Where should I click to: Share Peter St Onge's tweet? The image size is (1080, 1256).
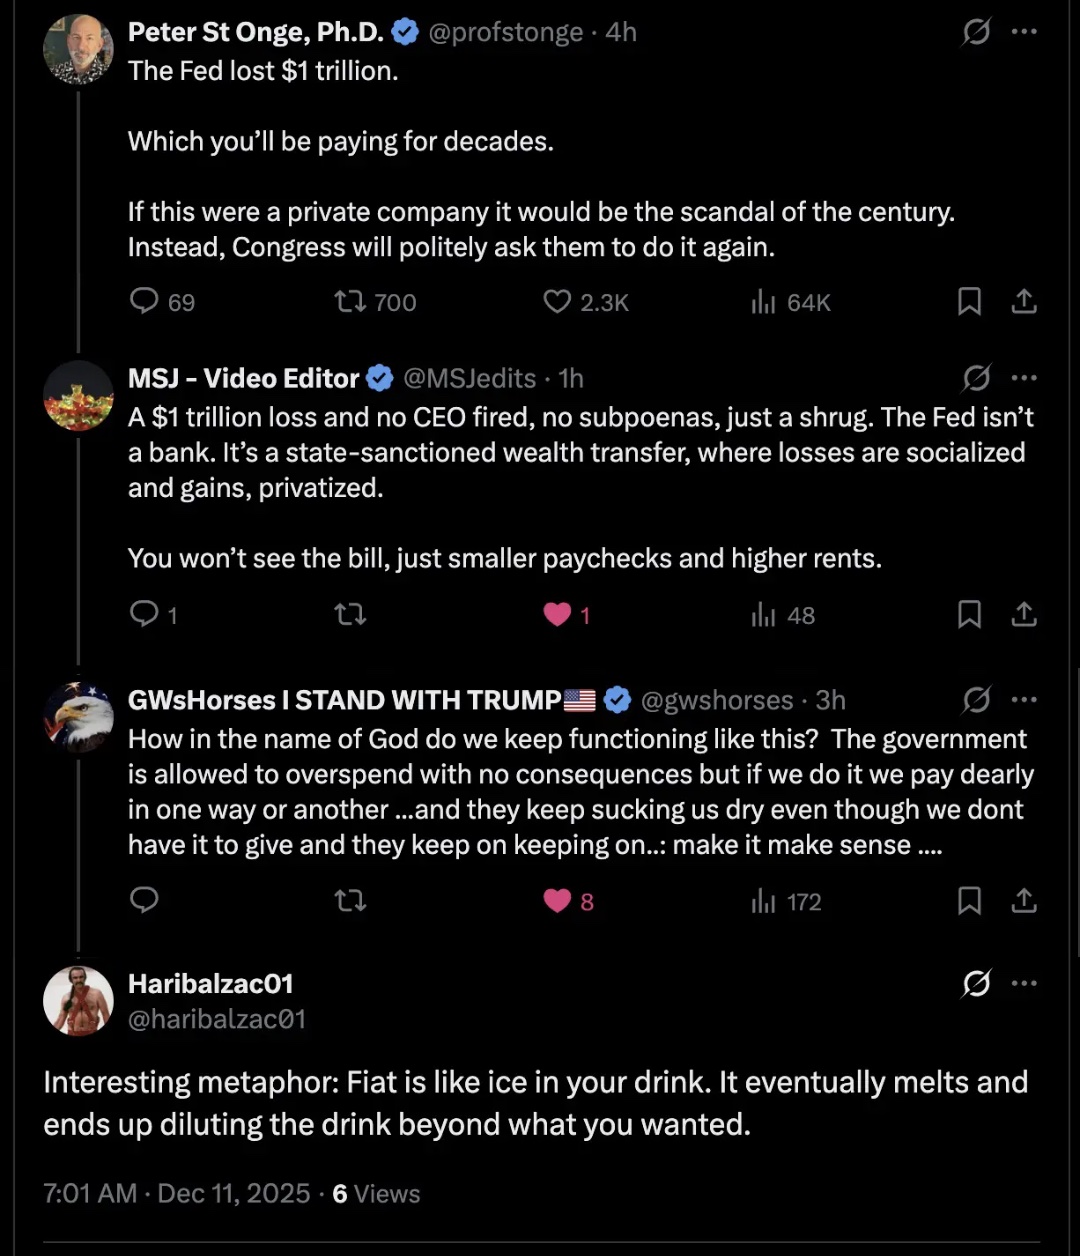pyautogui.click(x=1024, y=302)
